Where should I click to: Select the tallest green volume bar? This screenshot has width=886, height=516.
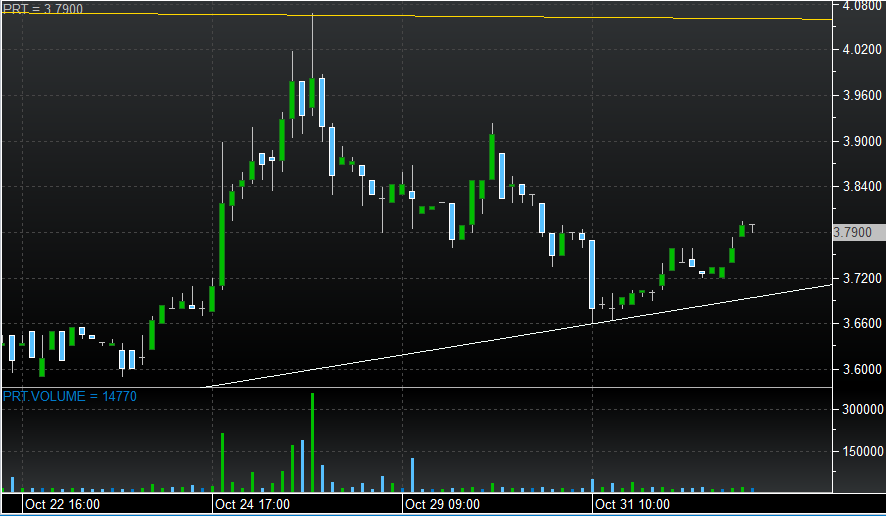coord(312,442)
